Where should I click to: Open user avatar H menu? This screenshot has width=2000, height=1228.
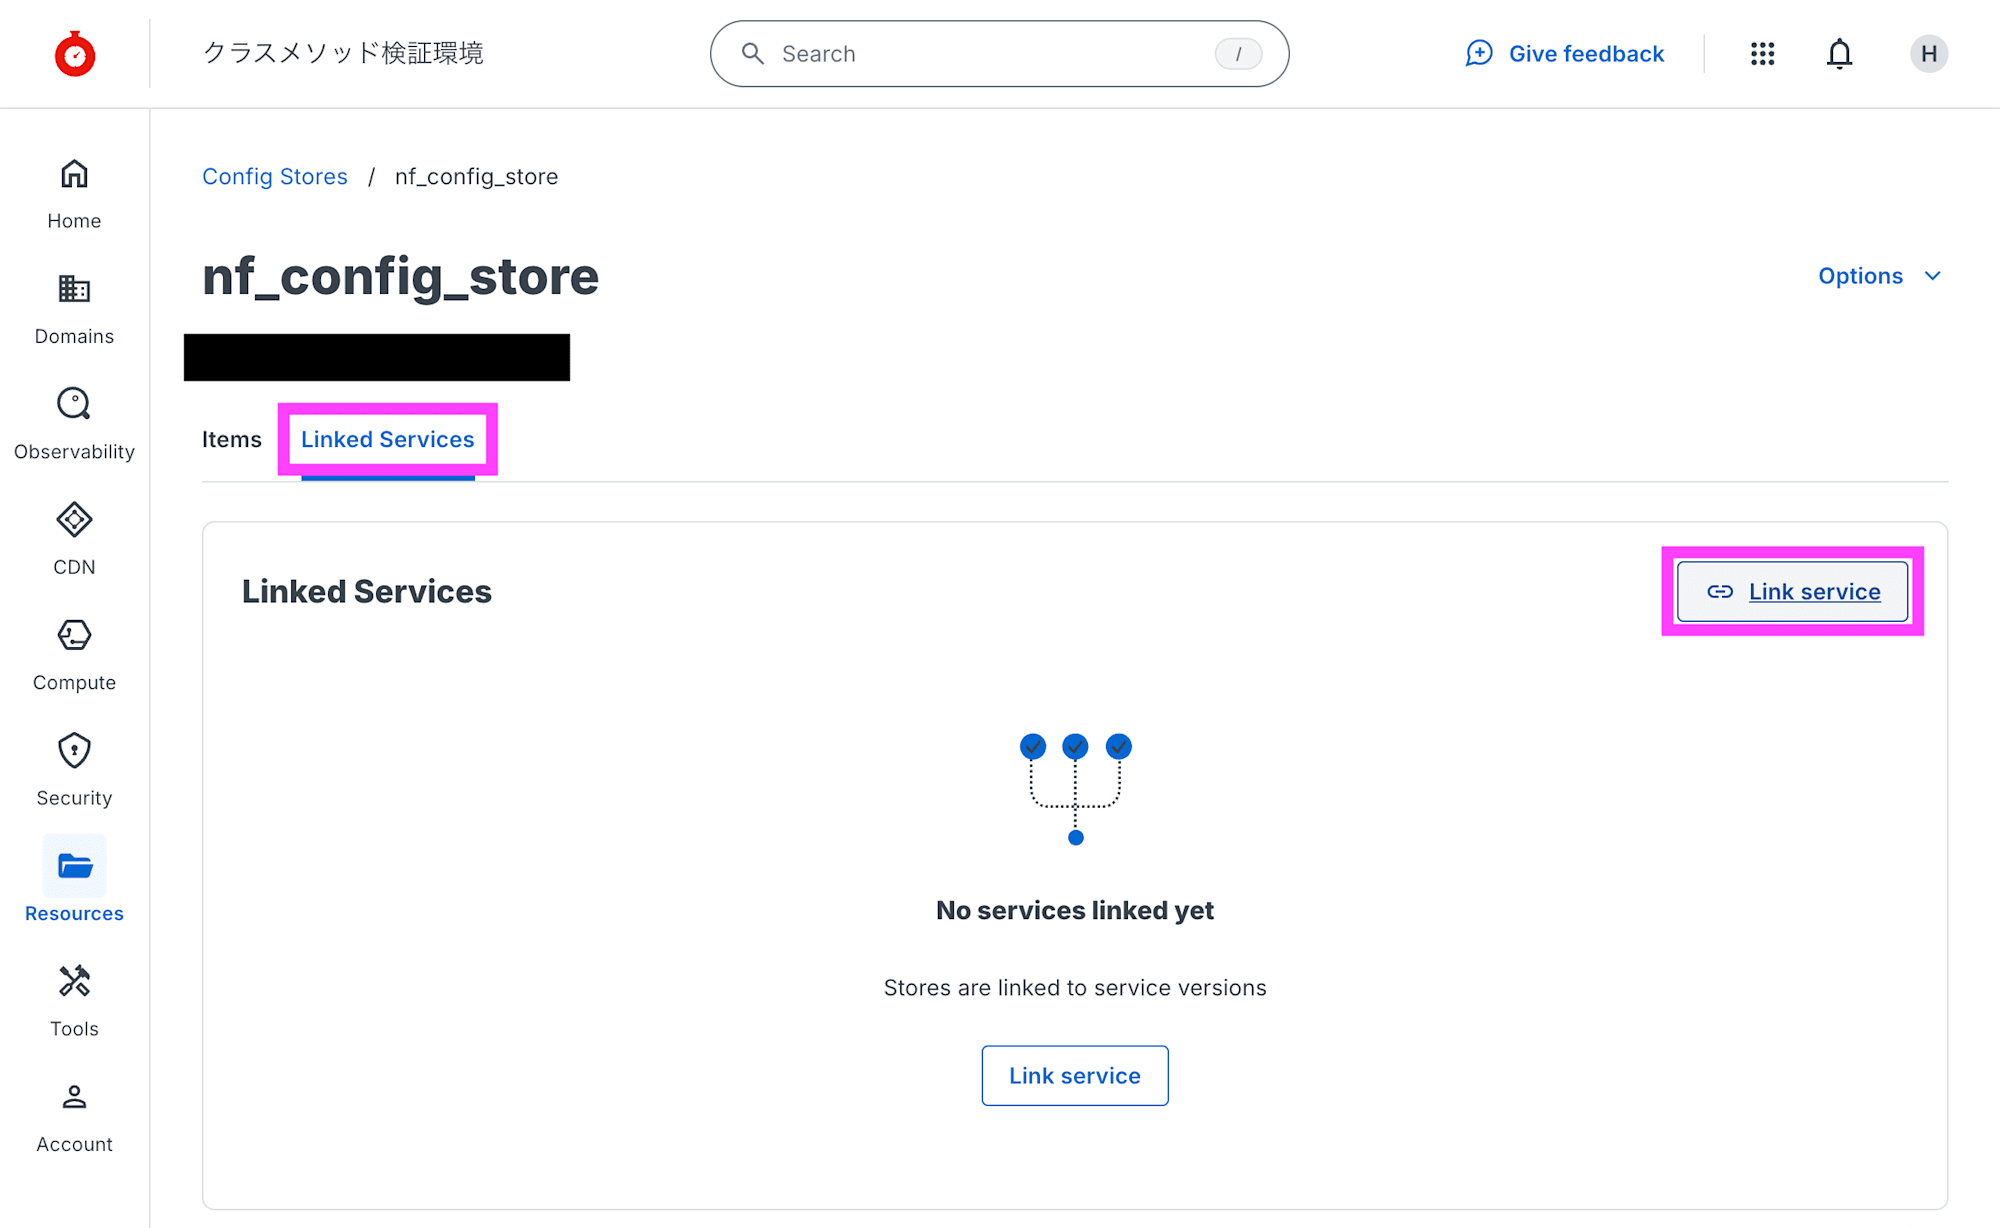(1928, 54)
